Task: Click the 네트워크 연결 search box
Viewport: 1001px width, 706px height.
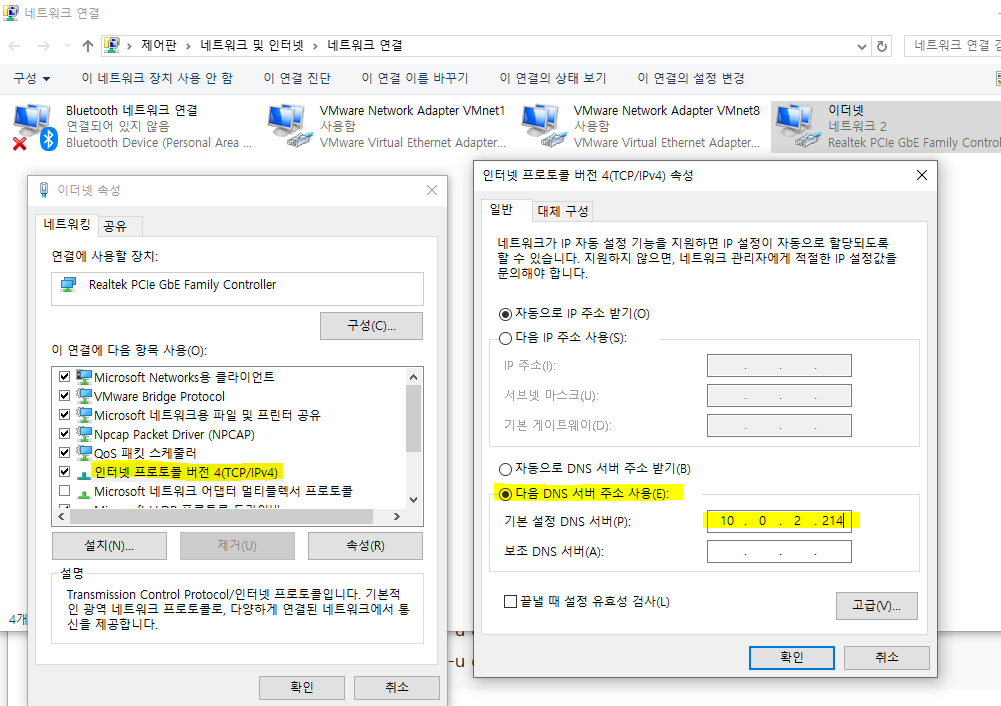Action: click(952, 45)
